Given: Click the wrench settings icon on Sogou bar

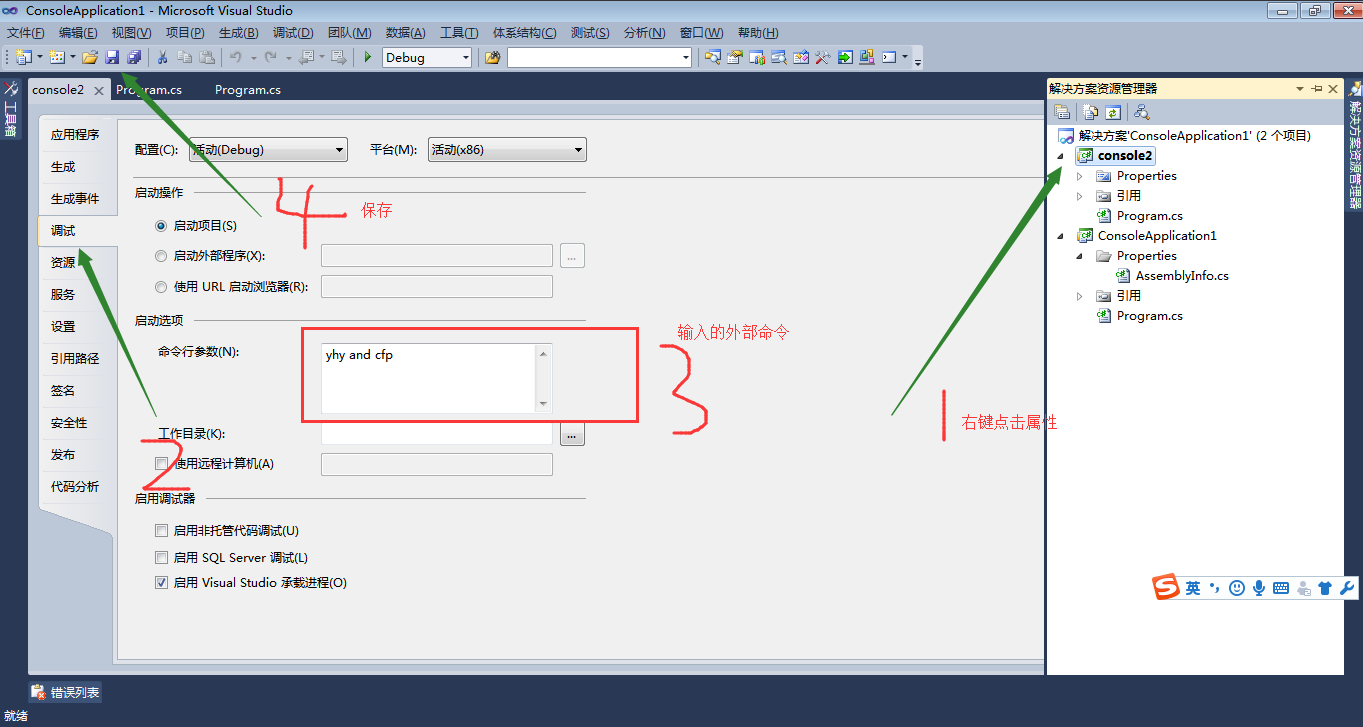Looking at the screenshot, I should (1347, 588).
